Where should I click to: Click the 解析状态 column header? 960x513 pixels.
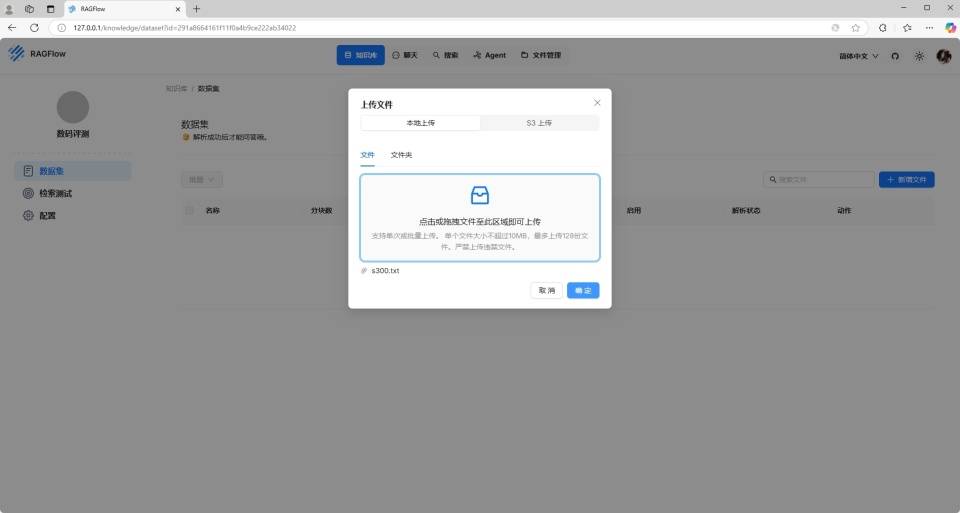(746, 211)
